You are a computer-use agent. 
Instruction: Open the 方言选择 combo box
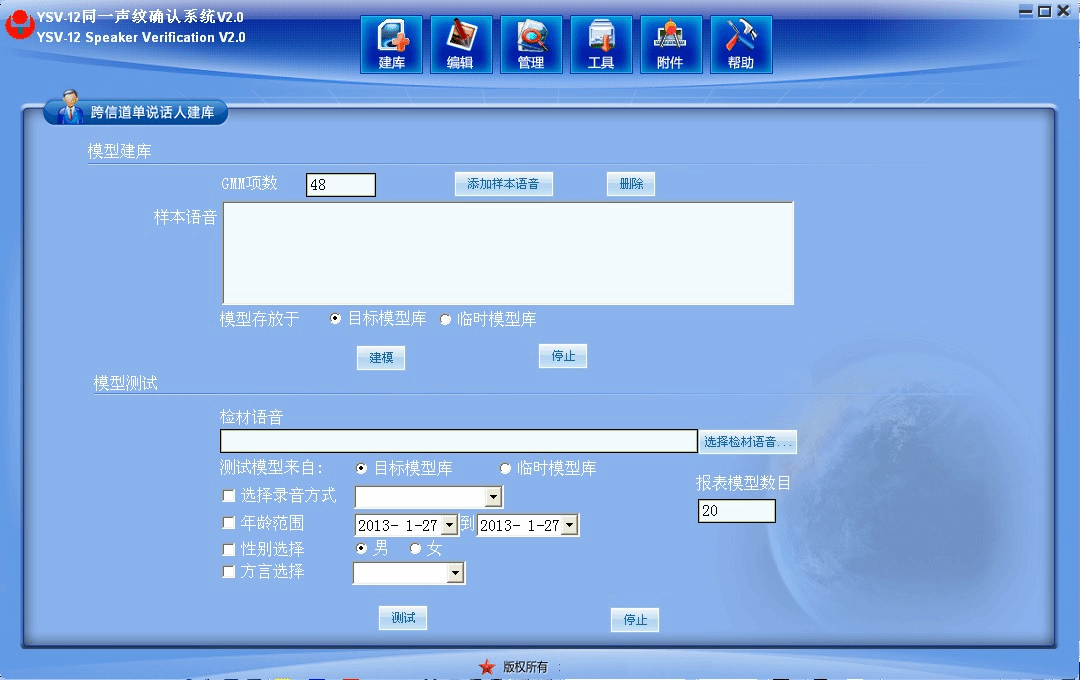[x=455, y=573]
